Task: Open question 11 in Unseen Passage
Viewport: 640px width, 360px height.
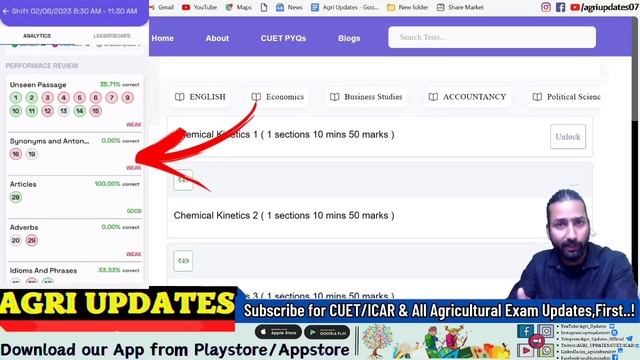Action: coord(31,111)
